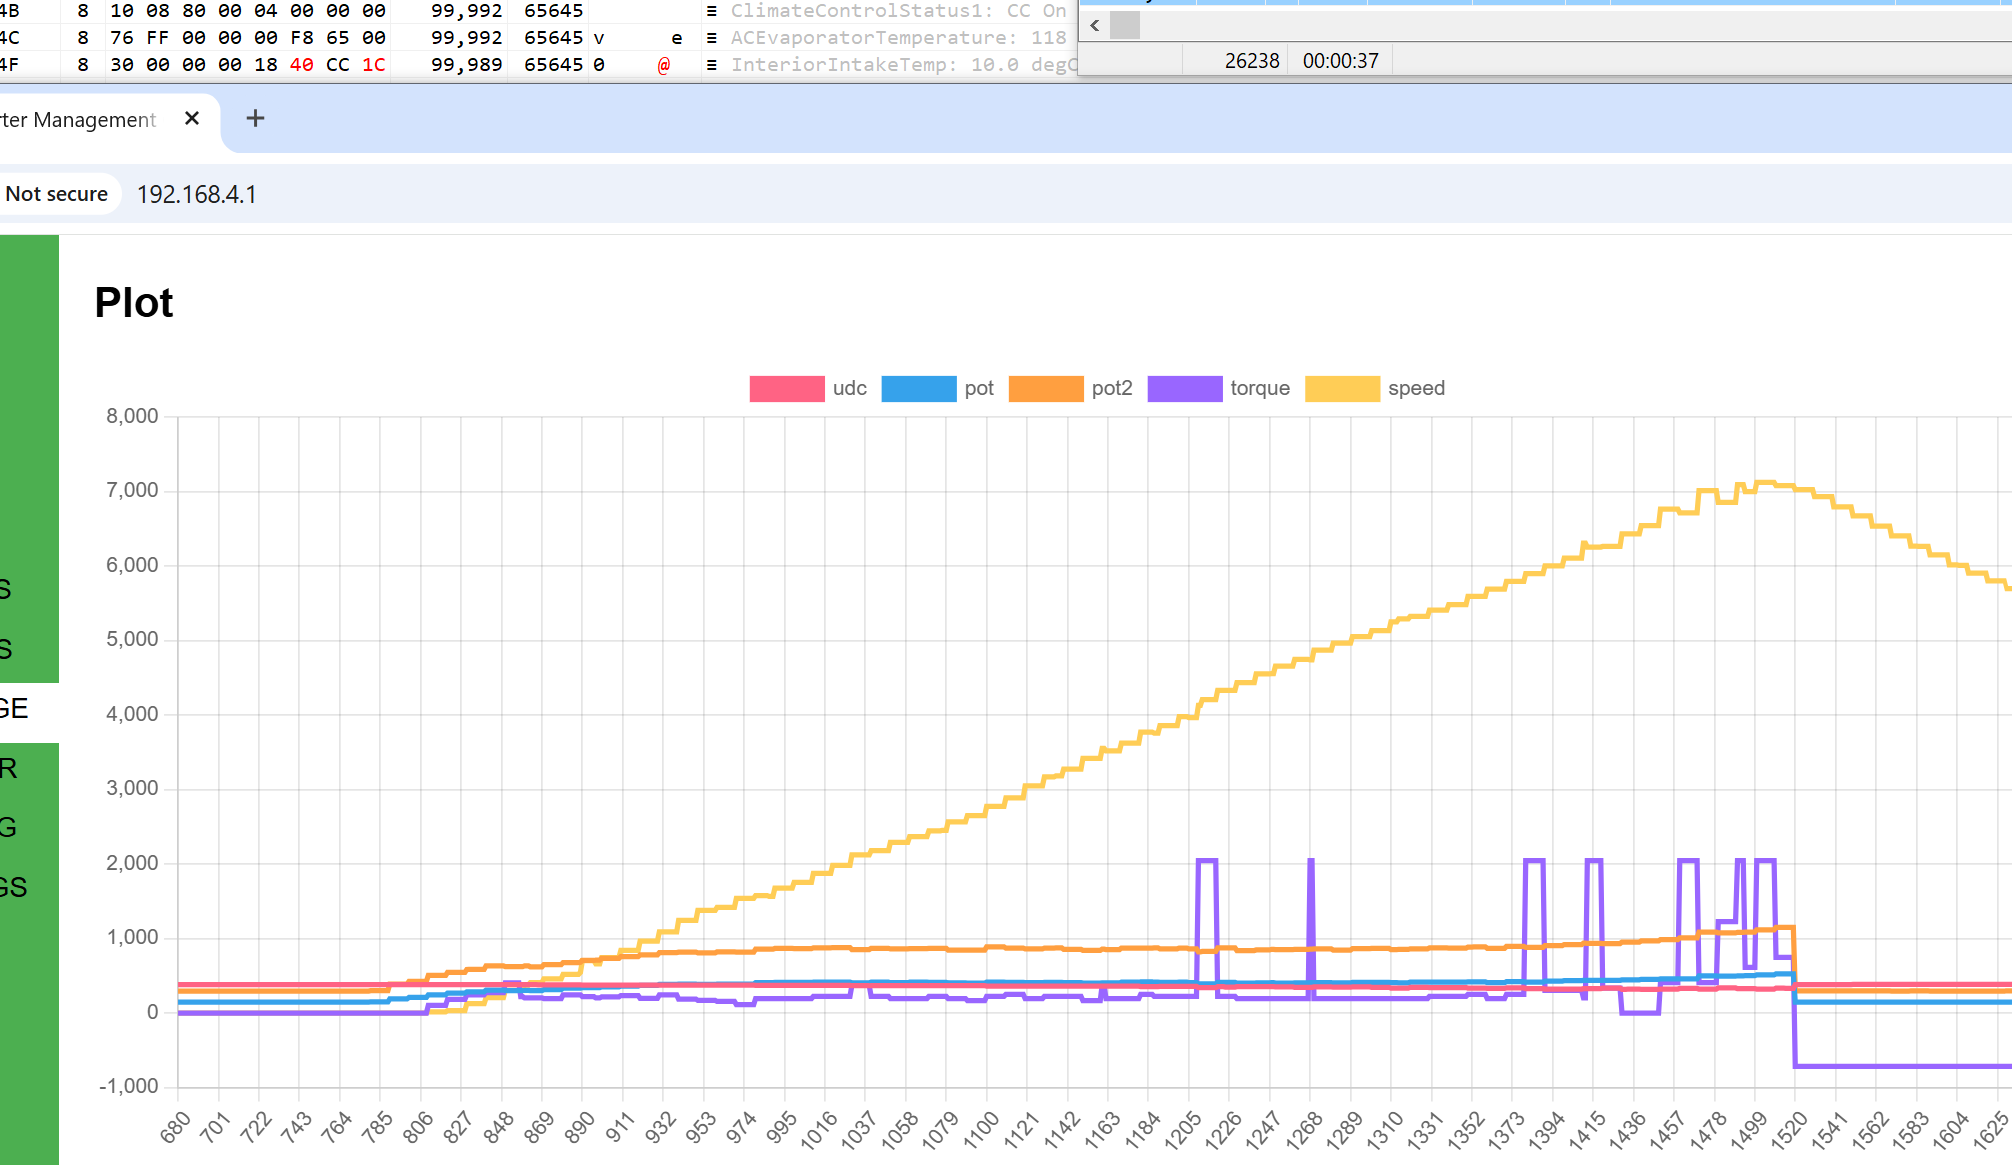
Task: Expand InteriorIntakeTemp signal row
Action: click(712, 65)
